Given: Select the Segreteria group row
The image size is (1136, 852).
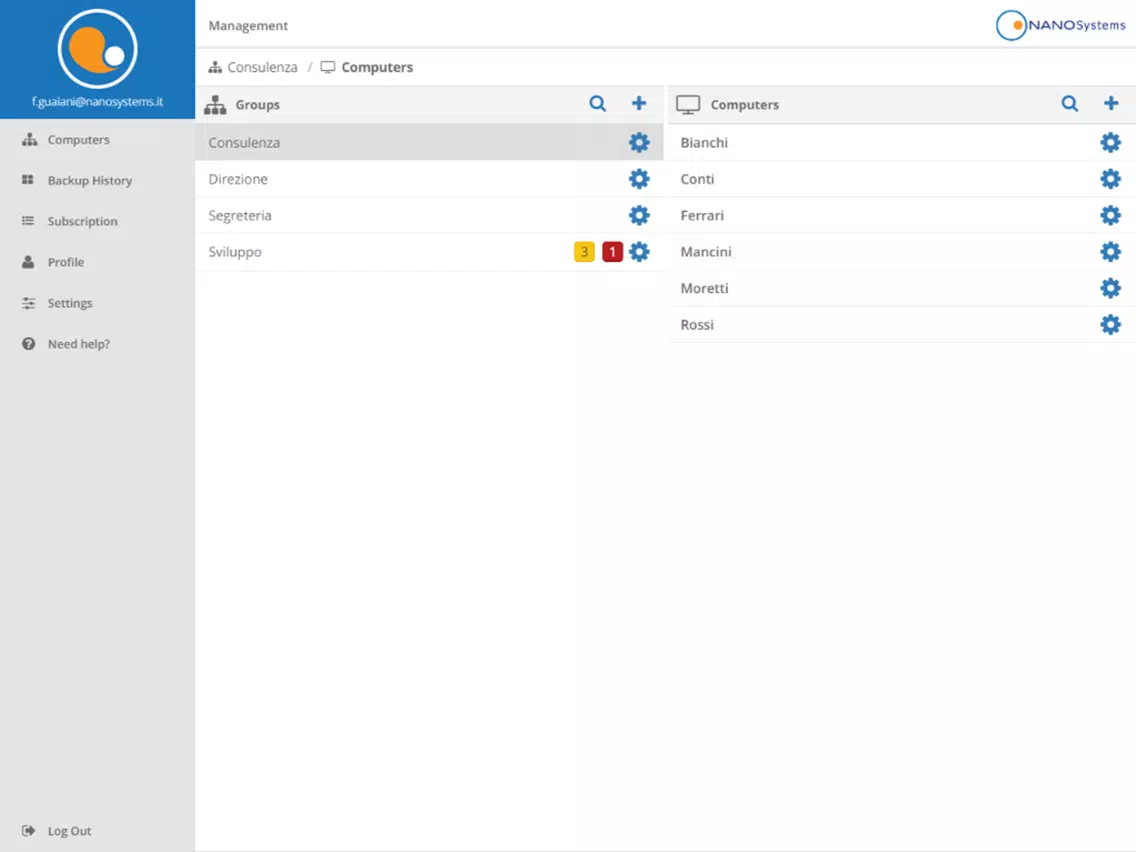Looking at the screenshot, I should coord(429,215).
